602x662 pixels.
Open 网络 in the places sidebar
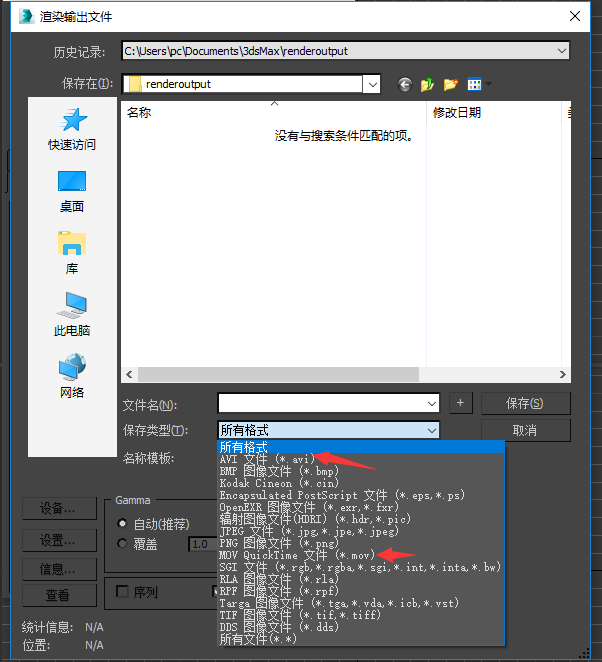pyautogui.click(x=72, y=376)
